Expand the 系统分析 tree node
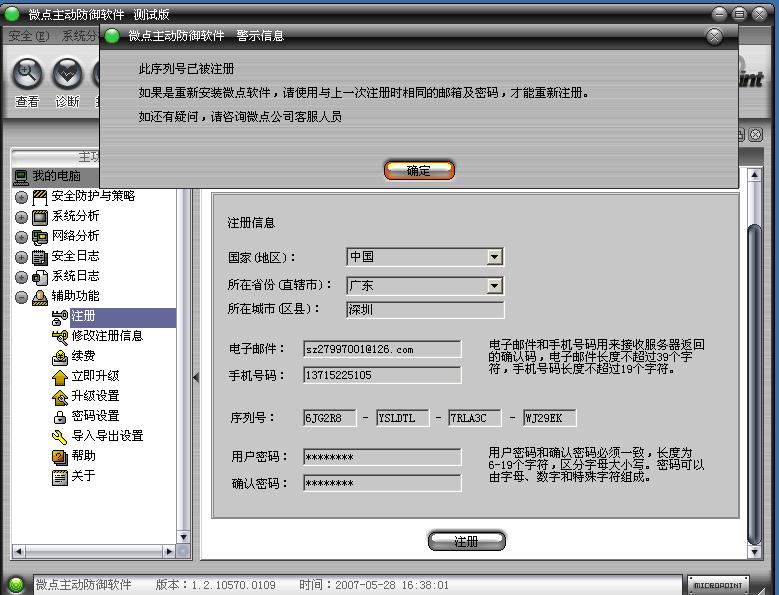 (x=21, y=217)
